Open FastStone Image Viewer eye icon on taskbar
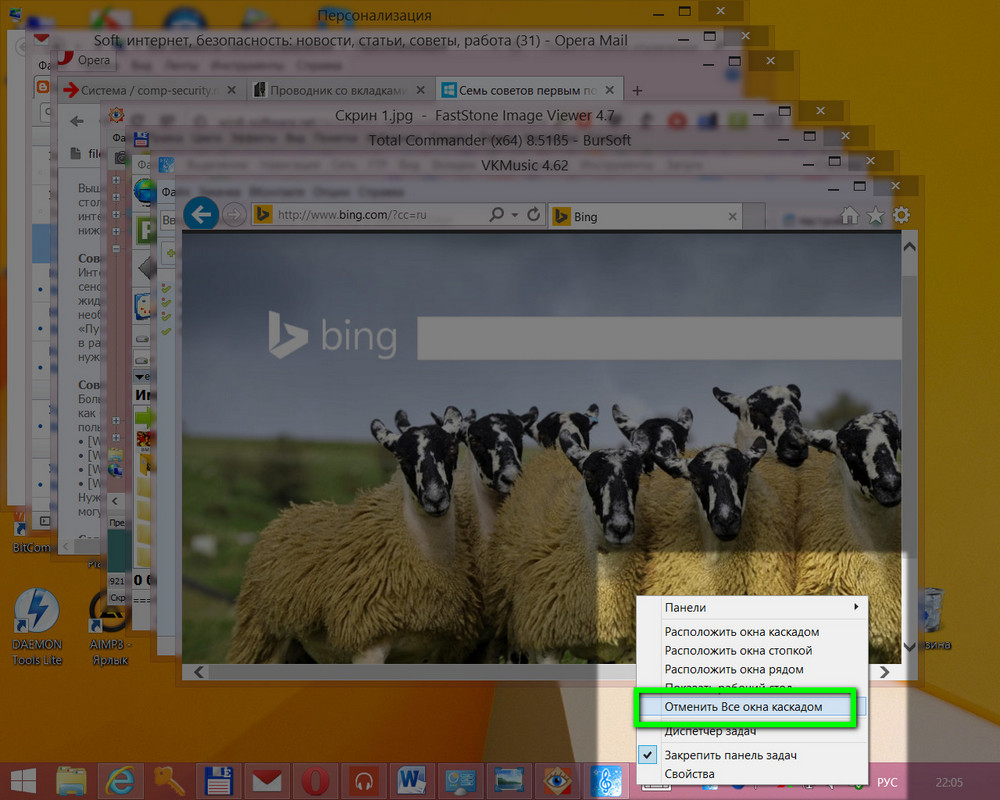Viewport: 1000px width, 800px height. tap(557, 781)
